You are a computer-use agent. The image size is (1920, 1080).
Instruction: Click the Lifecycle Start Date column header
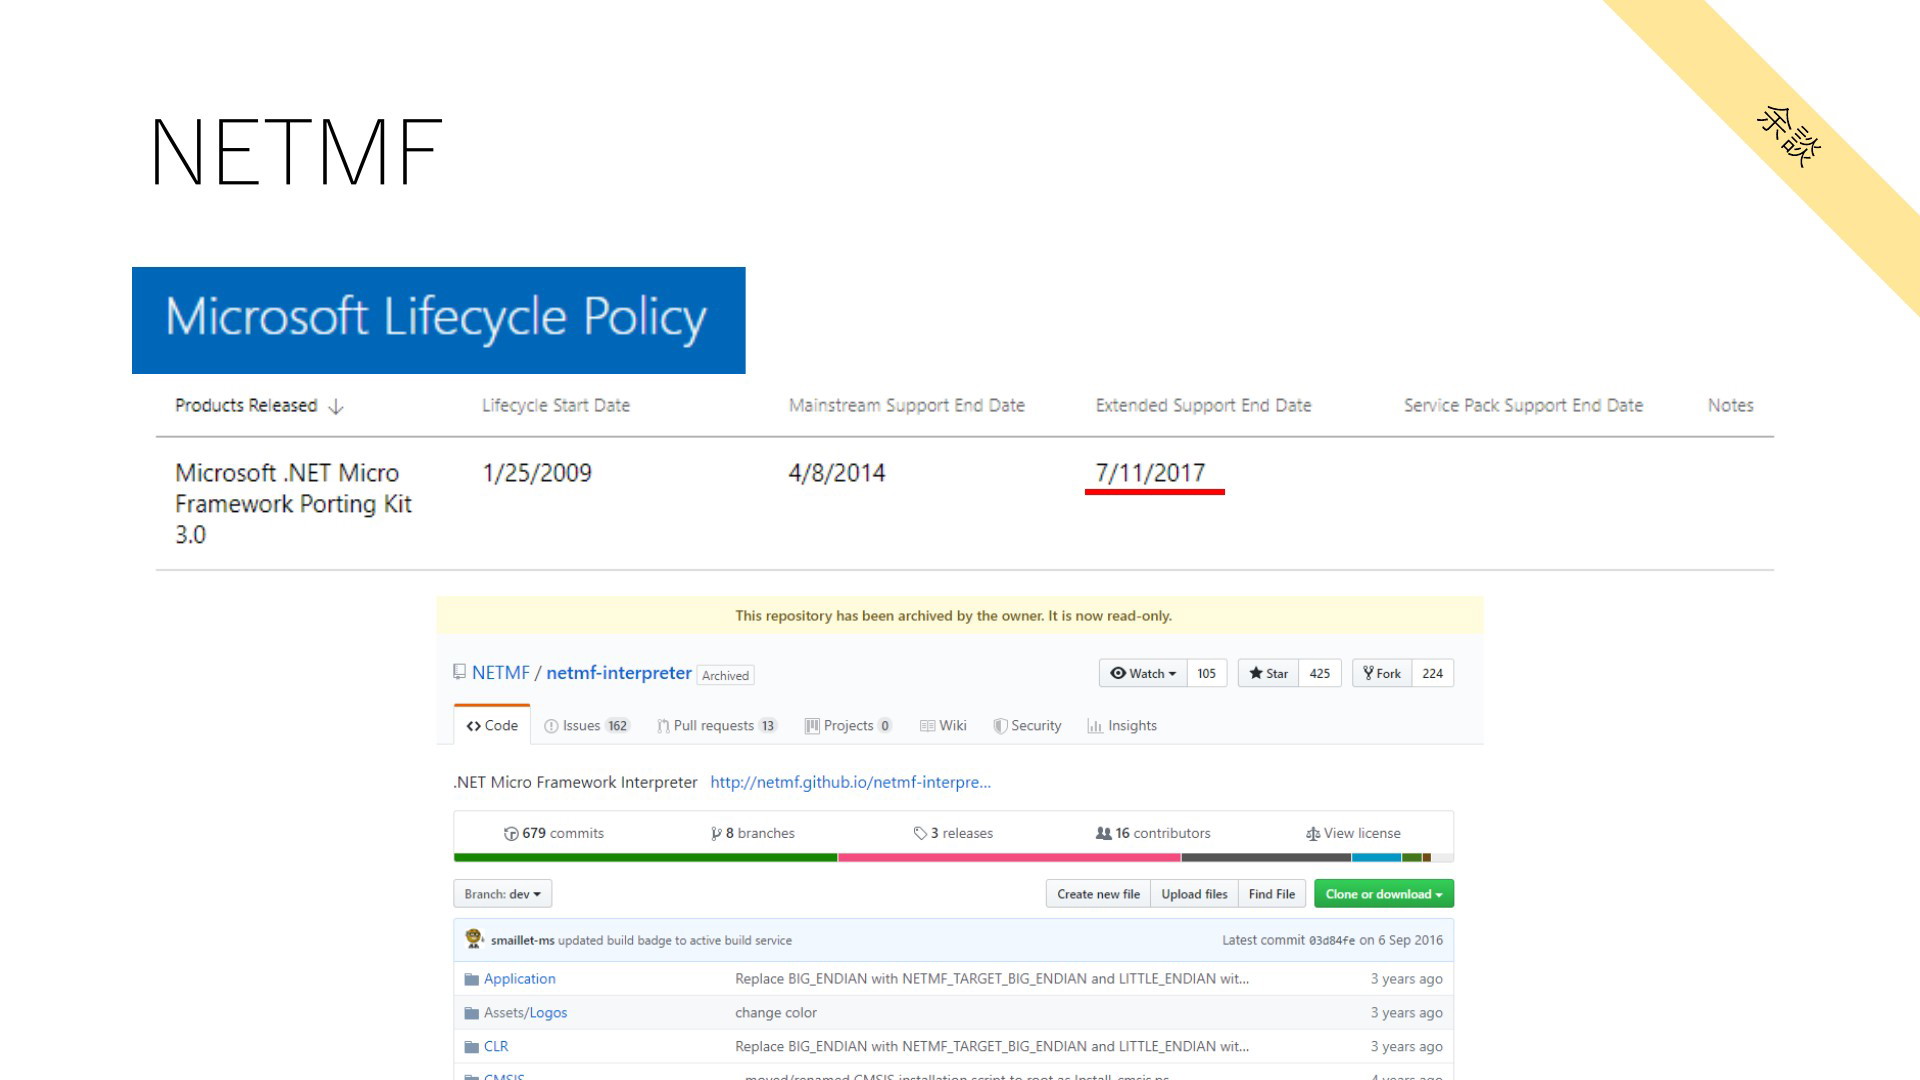(556, 405)
